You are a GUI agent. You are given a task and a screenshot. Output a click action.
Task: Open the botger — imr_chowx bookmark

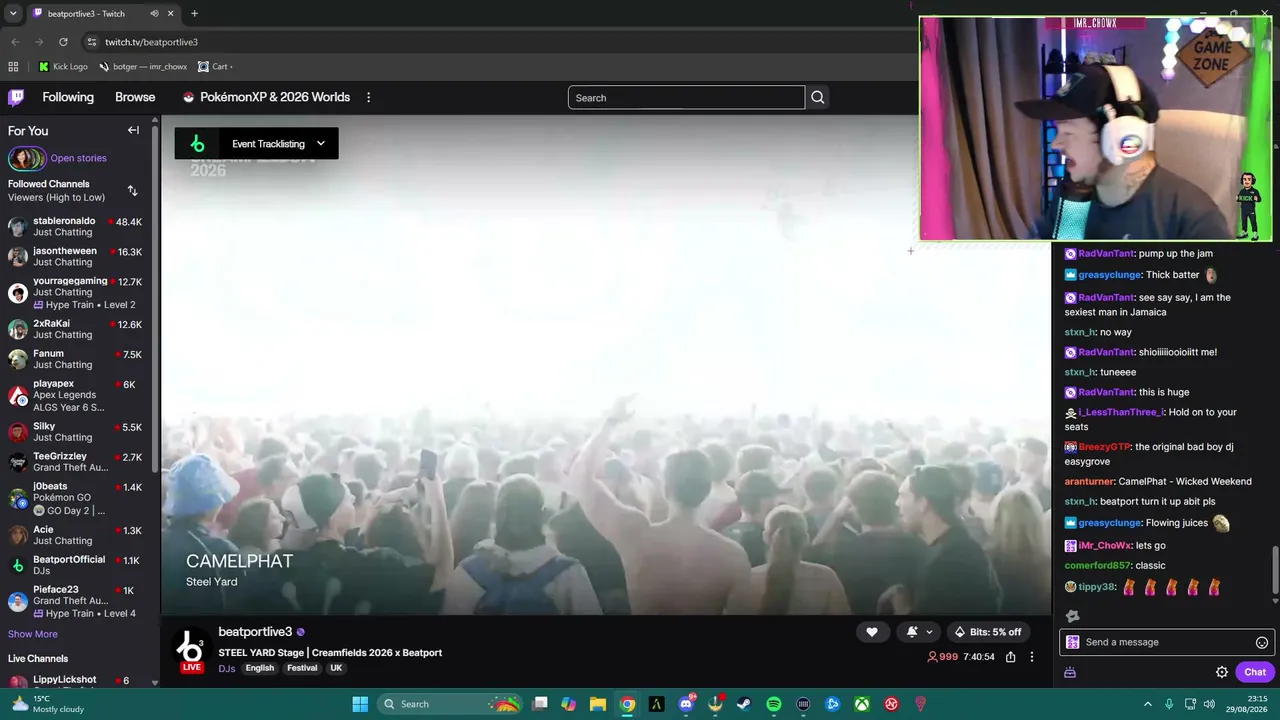(143, 67)
